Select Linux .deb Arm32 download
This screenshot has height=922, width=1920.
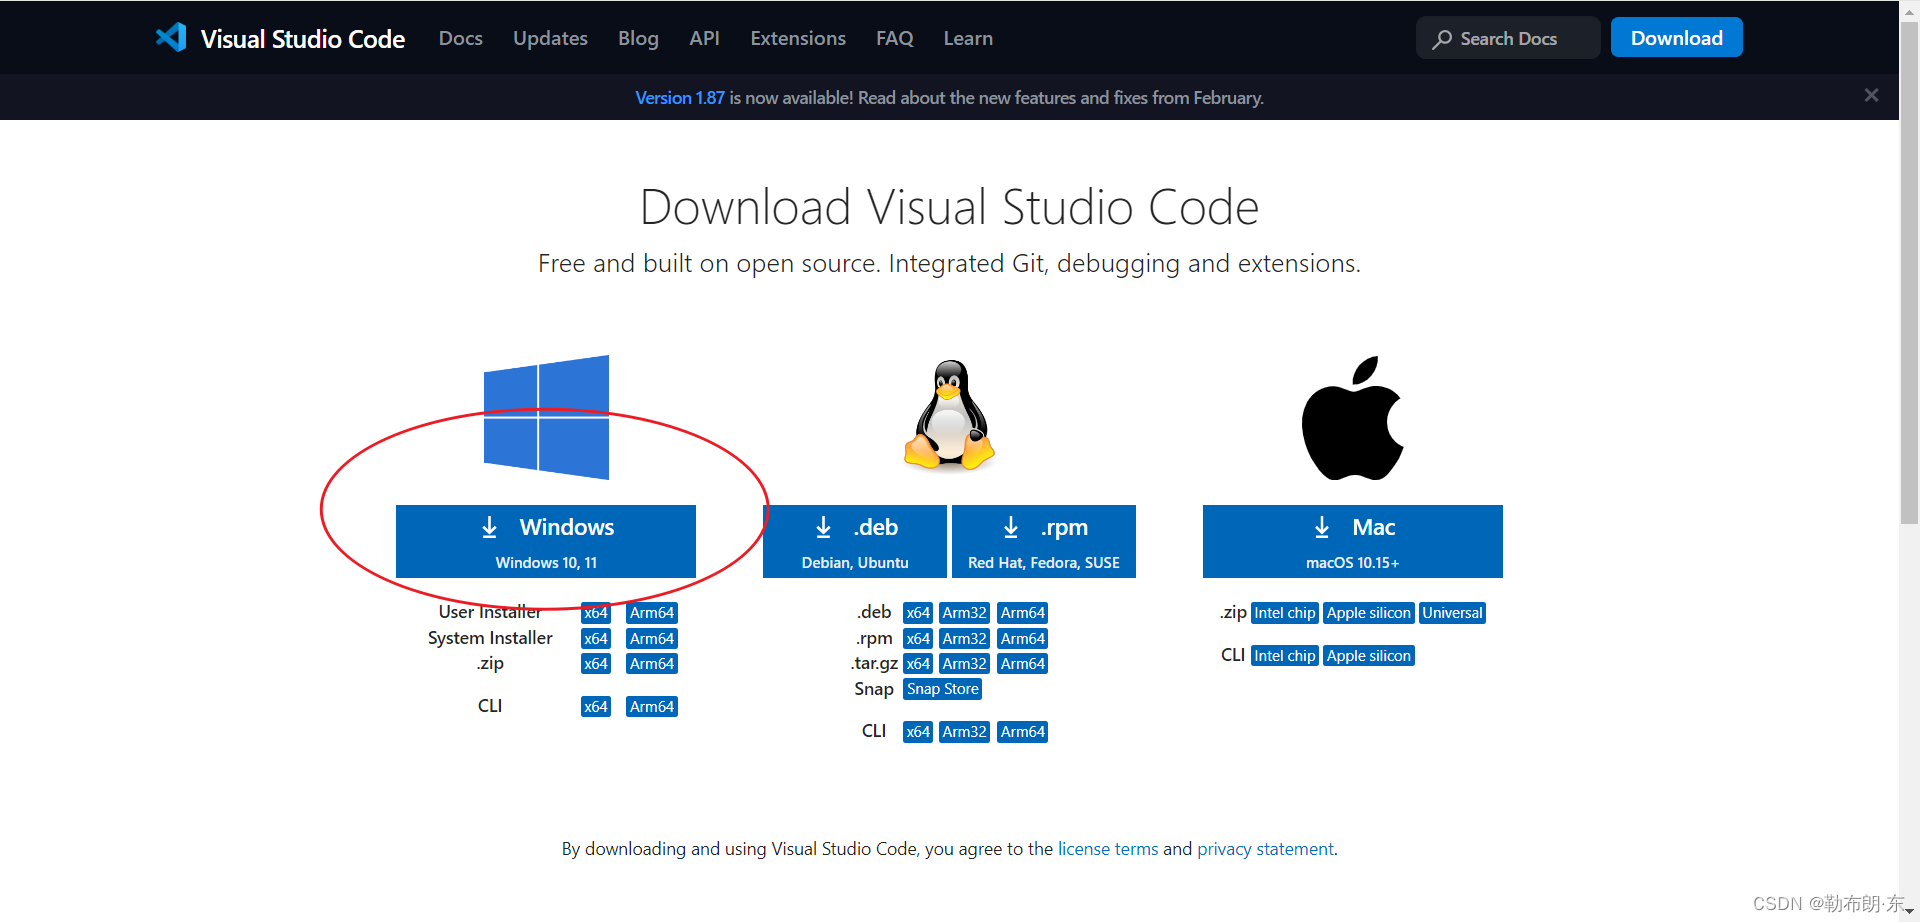[x=965, y=613]
